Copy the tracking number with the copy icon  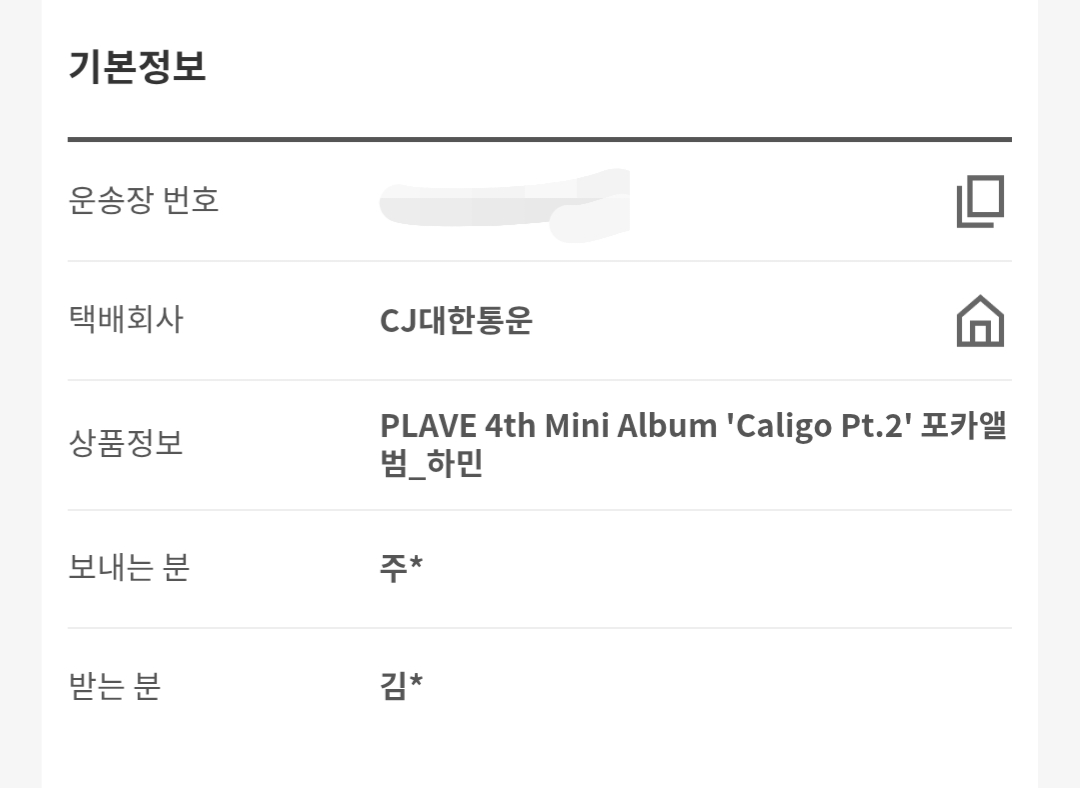click(980, 201)
